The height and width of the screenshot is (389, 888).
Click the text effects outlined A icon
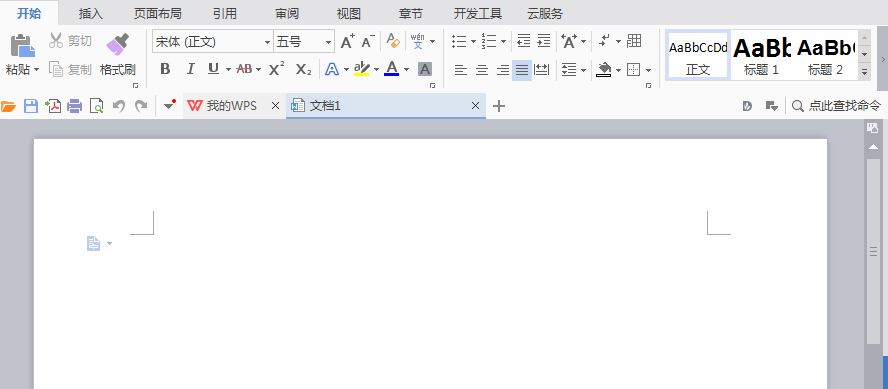[x=332, y=69]
